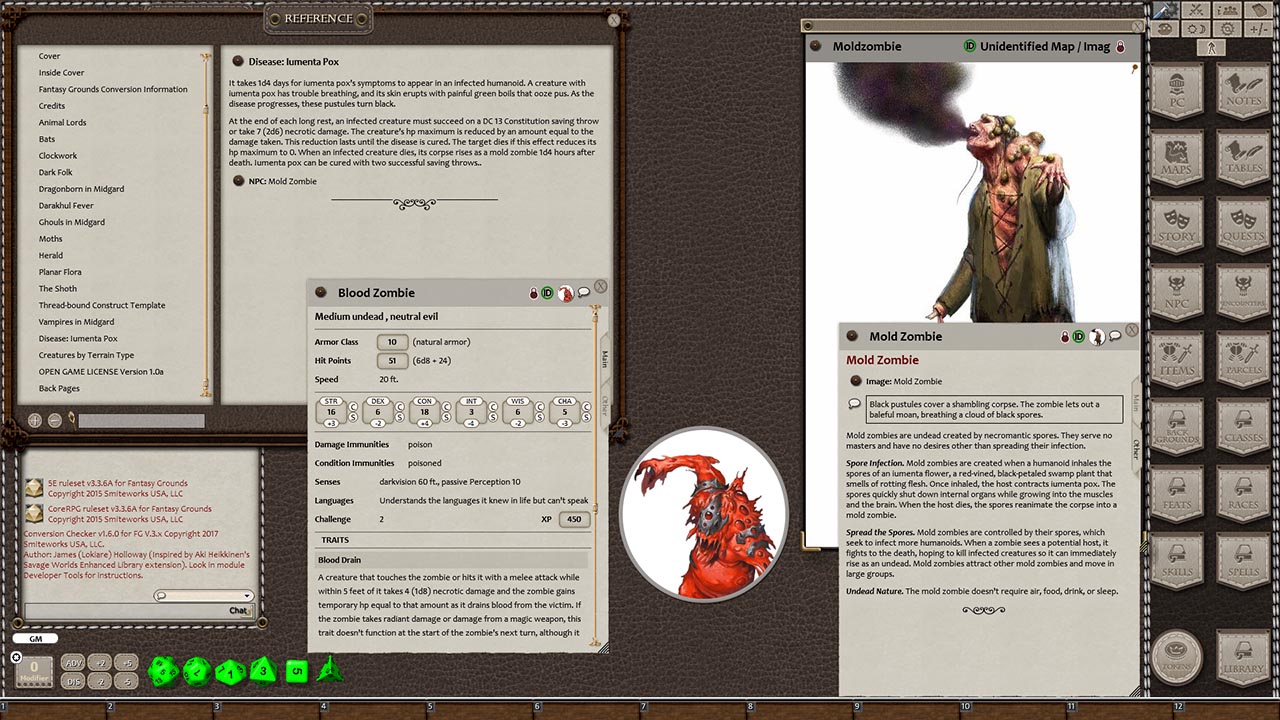Toggle the ID indicator on Blood Zombie window
This screenshot has height=720, width=1280.
click(547, 292)
